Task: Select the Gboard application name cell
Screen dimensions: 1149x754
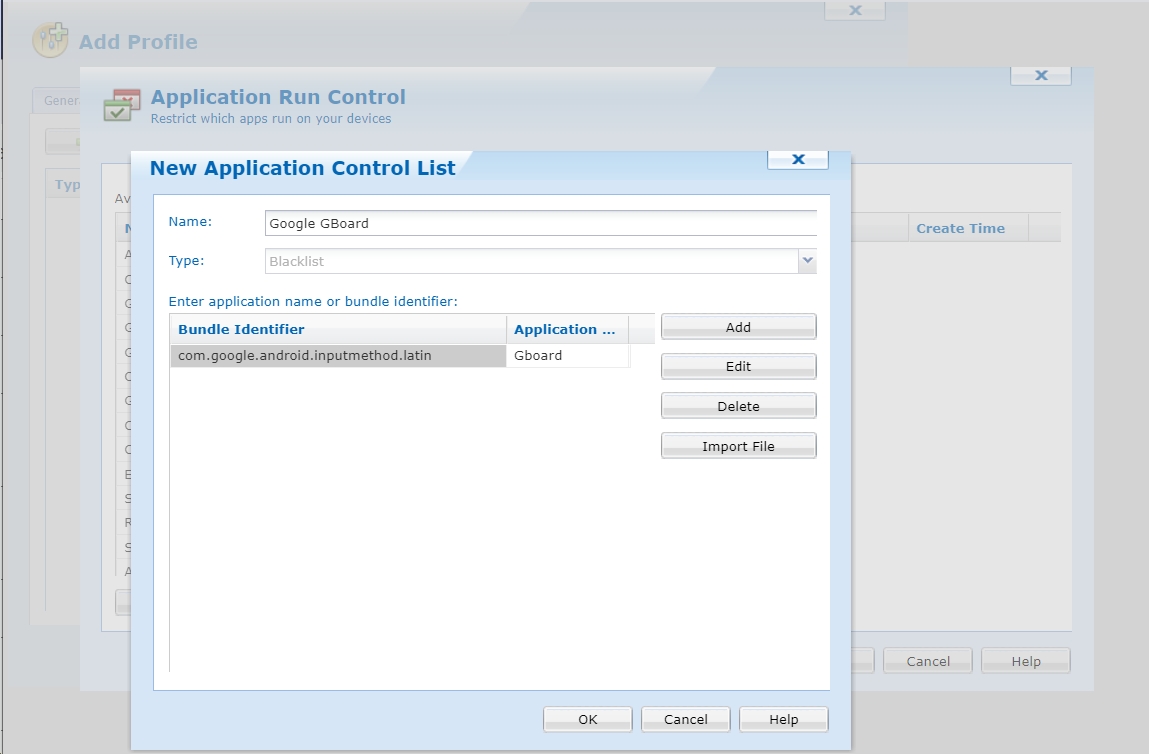Action: point(566,355)
